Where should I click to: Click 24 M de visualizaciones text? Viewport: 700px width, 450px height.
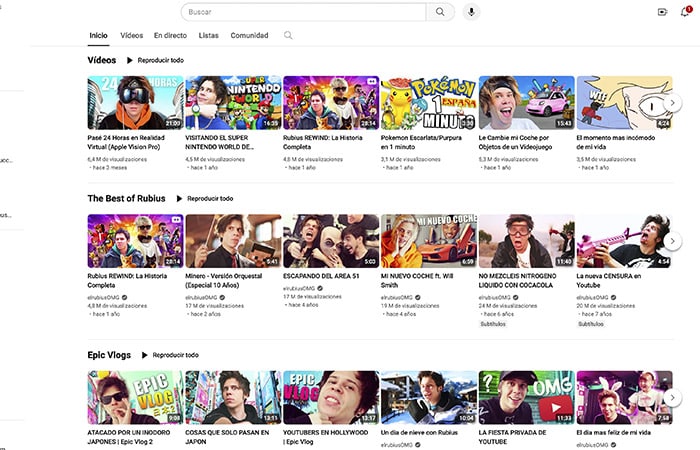pyautogui.click(x=508, y=306)
